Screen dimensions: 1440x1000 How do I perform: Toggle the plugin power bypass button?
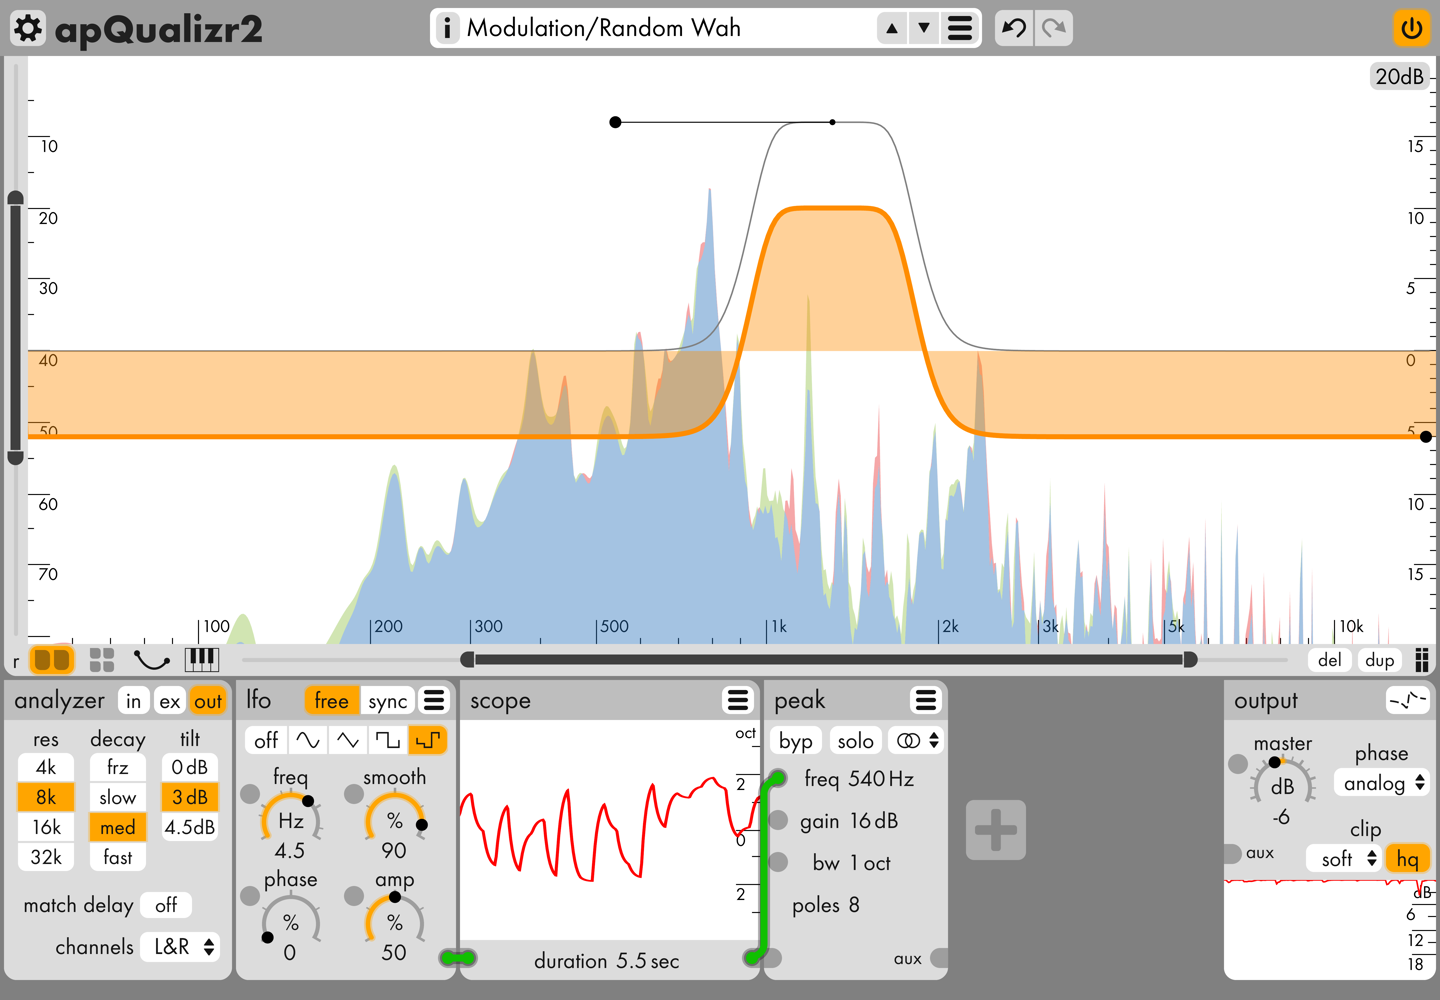[x=1412, y=28]
